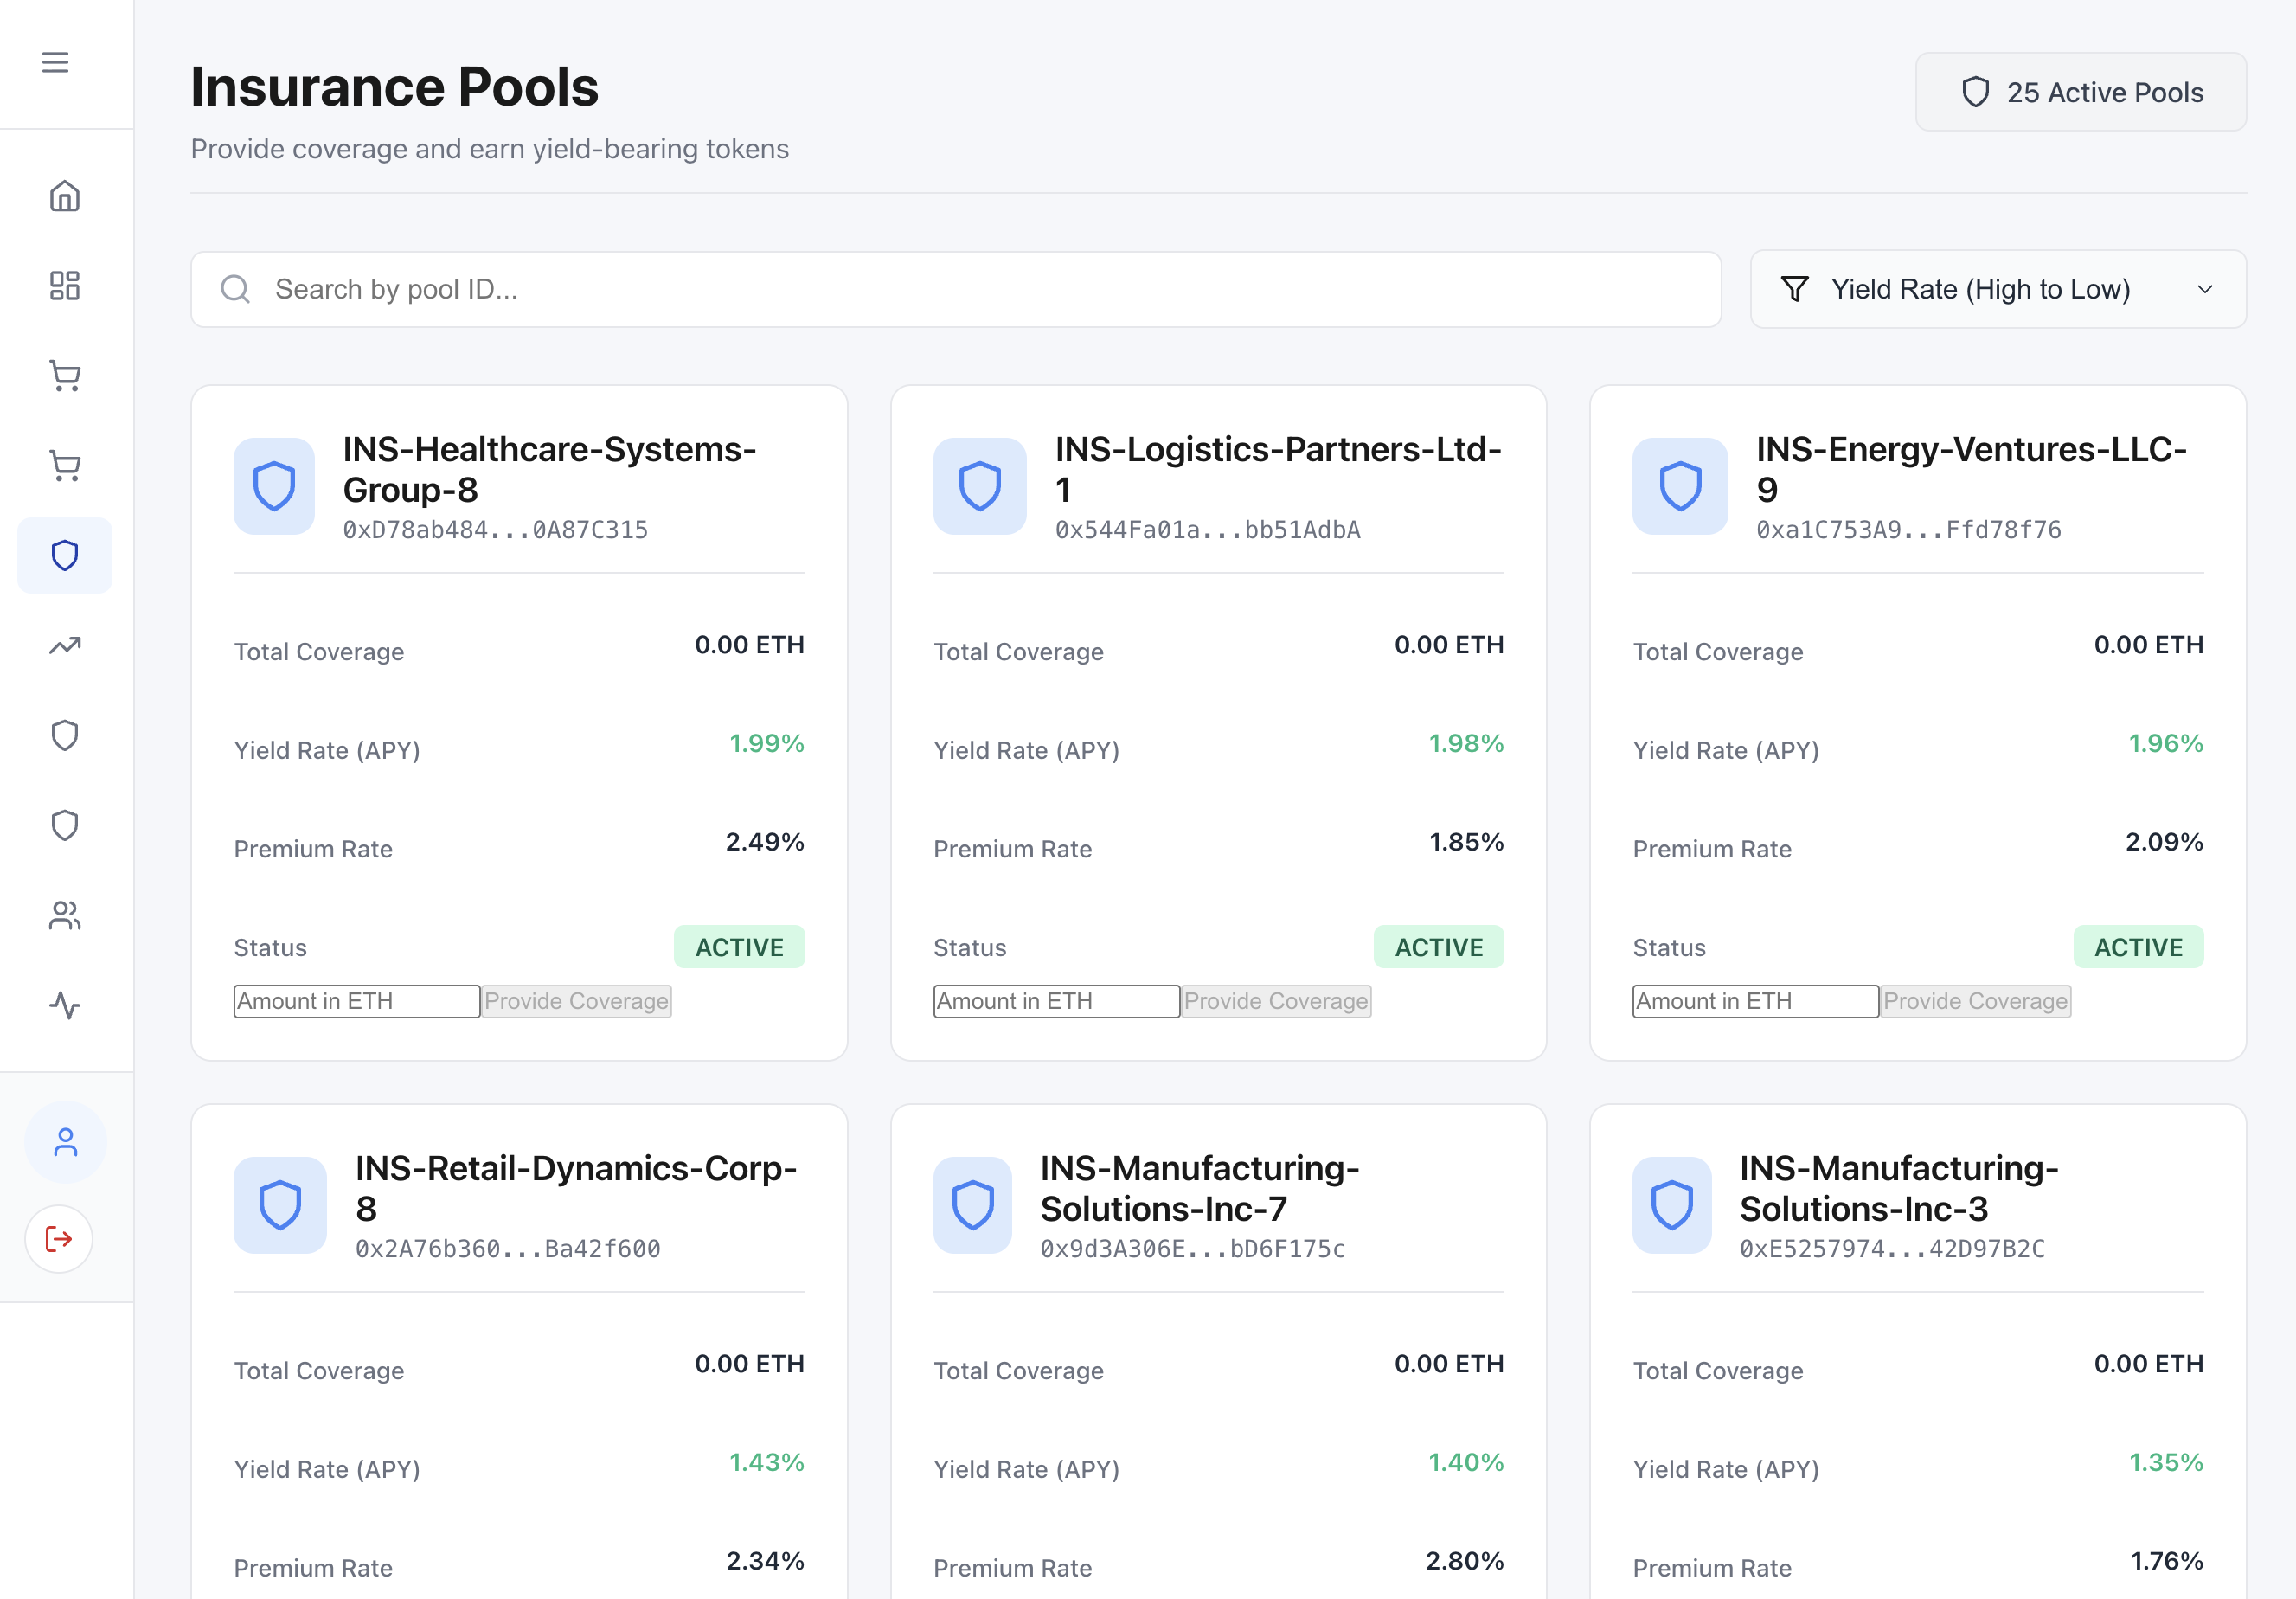This screenshot has height=1599, width=2296.
Task: Click the first shopping cart sidebar icon
Action: [65, 376]
